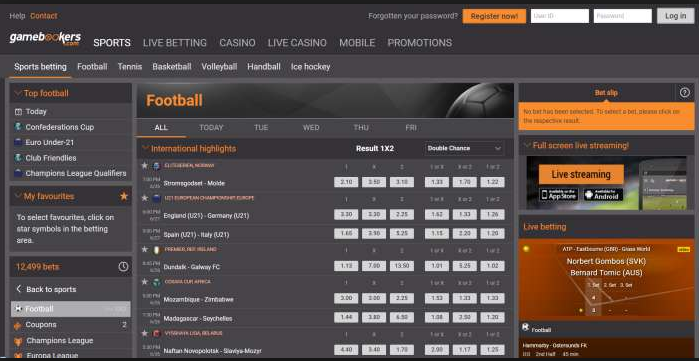Favourite the U21 European Championship star
This screenshot has height=361, width=699.
[144, 197]
